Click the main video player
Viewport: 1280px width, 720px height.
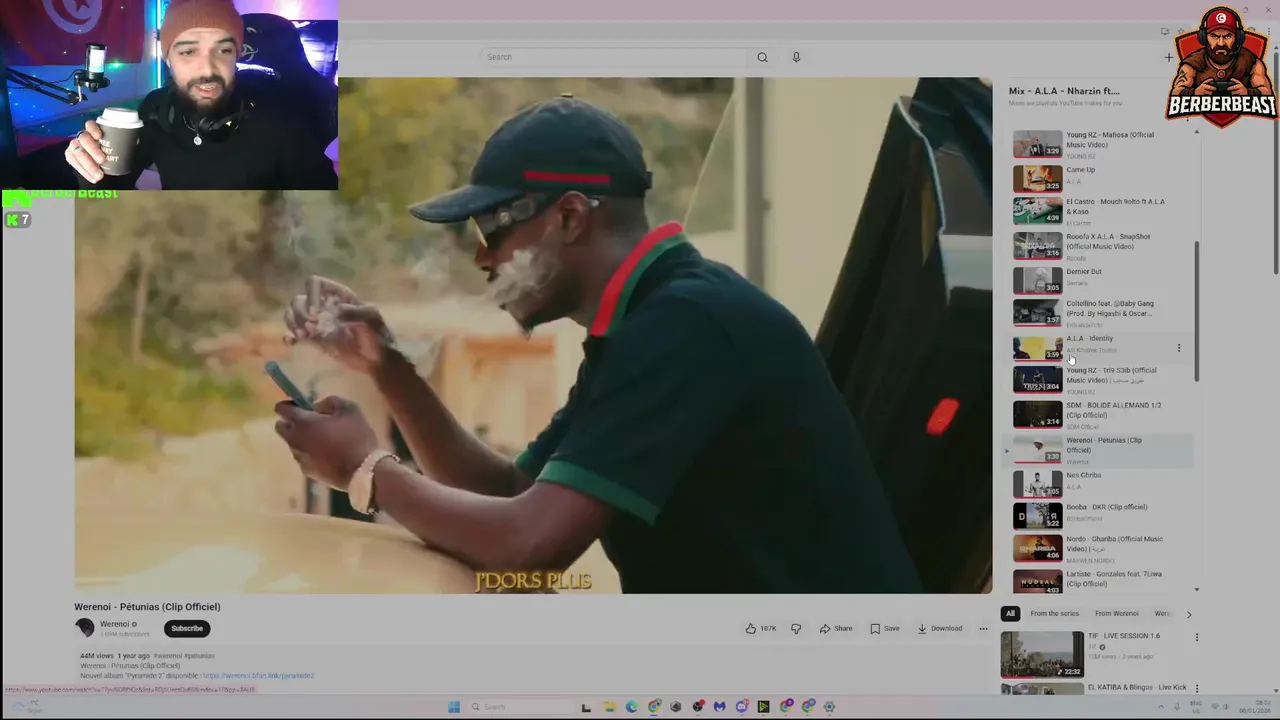[x=533, y=335]
